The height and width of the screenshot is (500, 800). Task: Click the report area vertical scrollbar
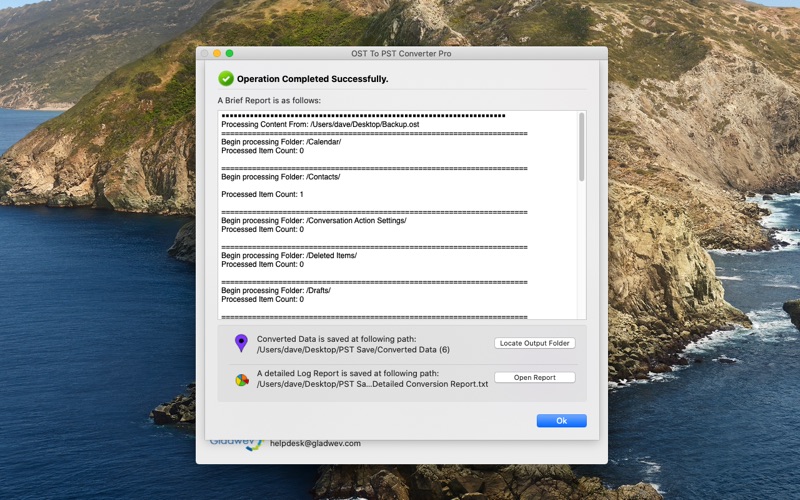[x=582, y=147]
